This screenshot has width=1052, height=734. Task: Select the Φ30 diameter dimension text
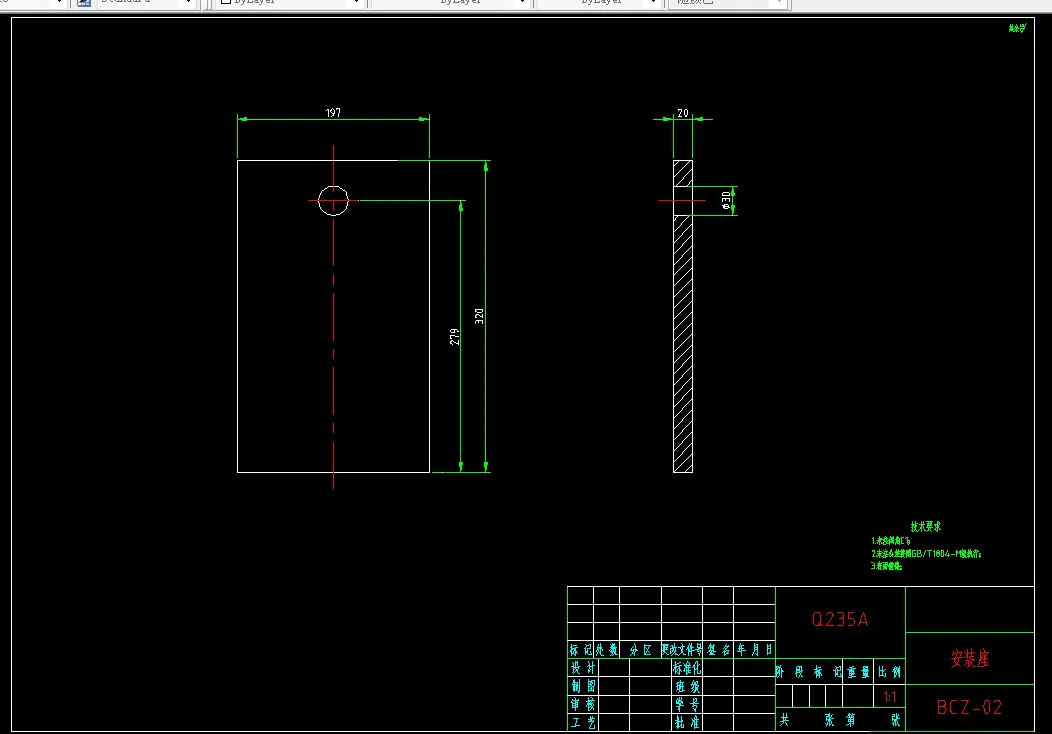point(726,201)
